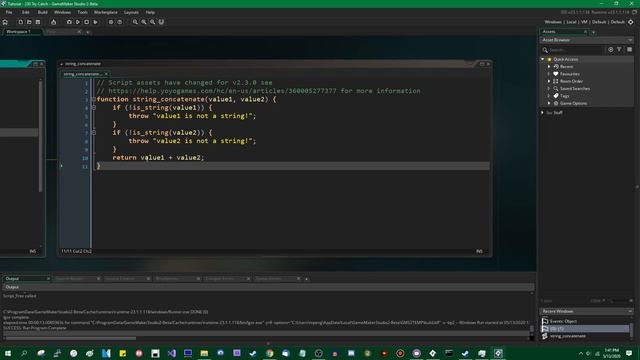Open Game Options from toolbar icon

coord(111,22)
